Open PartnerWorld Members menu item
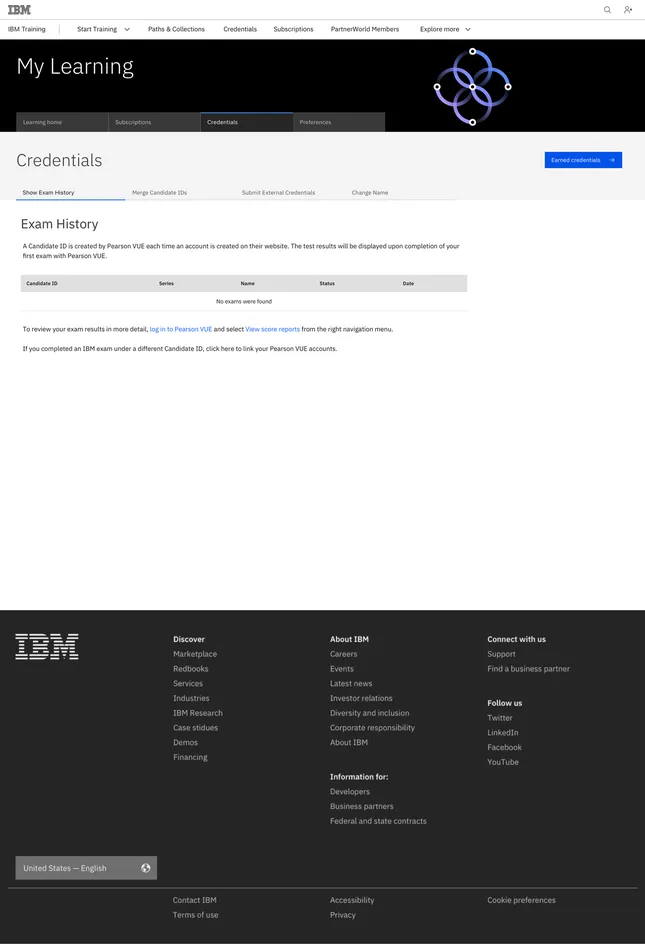The height and width of the screenshot is (944, 645). (x=365, y=29)
